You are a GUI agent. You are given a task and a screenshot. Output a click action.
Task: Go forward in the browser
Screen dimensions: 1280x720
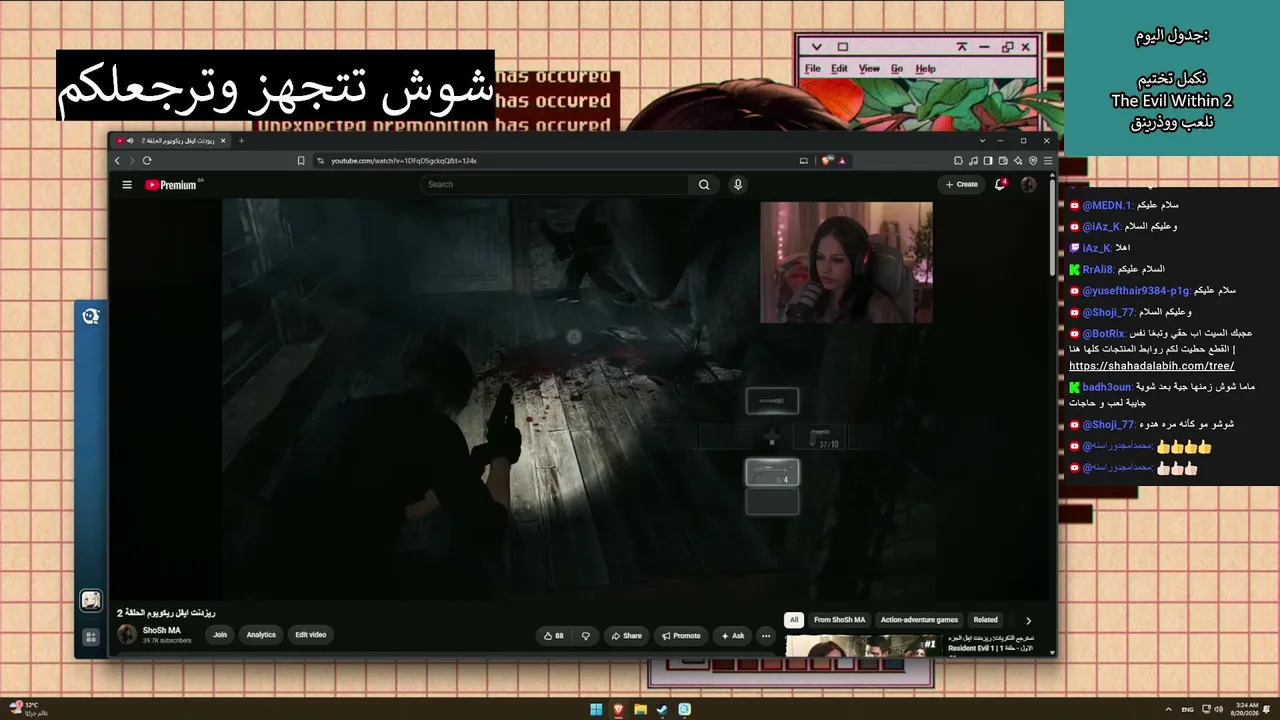coord(131,160)
